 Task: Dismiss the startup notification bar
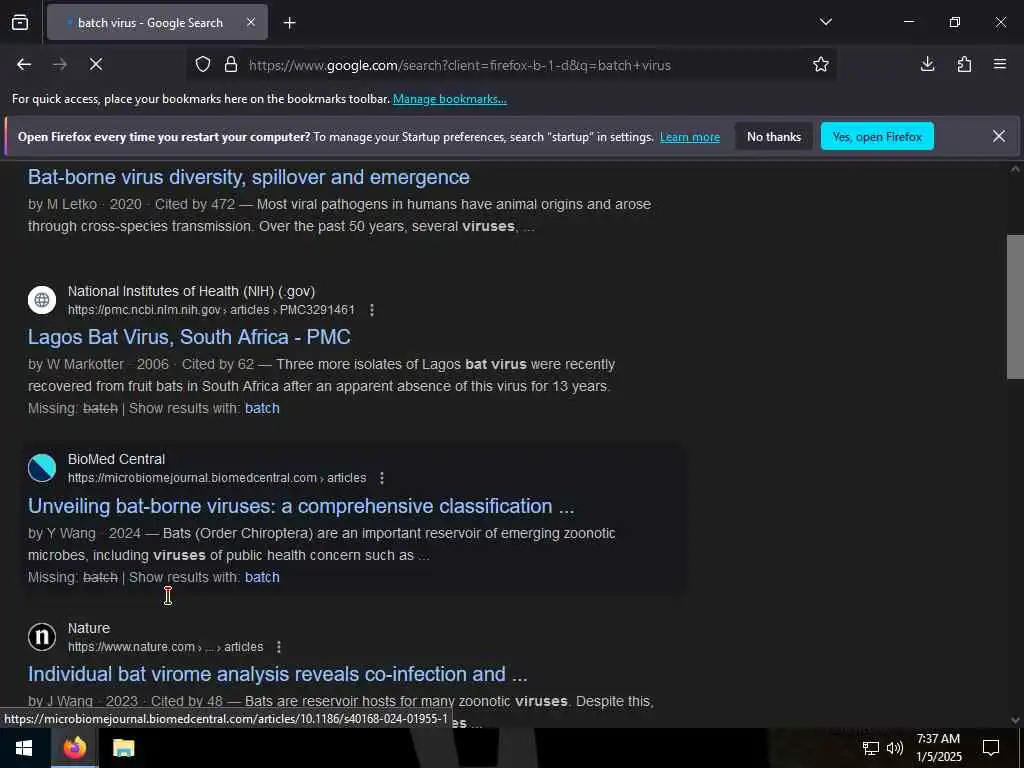point(999,136)
